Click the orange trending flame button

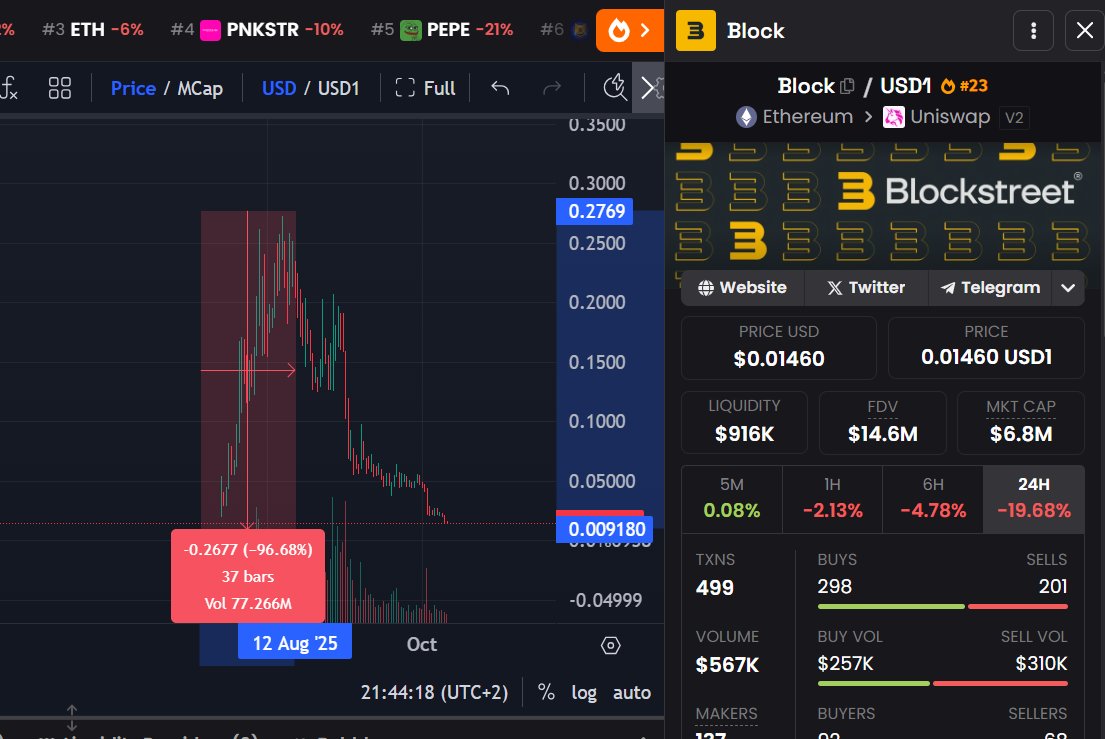click(629, 31)
